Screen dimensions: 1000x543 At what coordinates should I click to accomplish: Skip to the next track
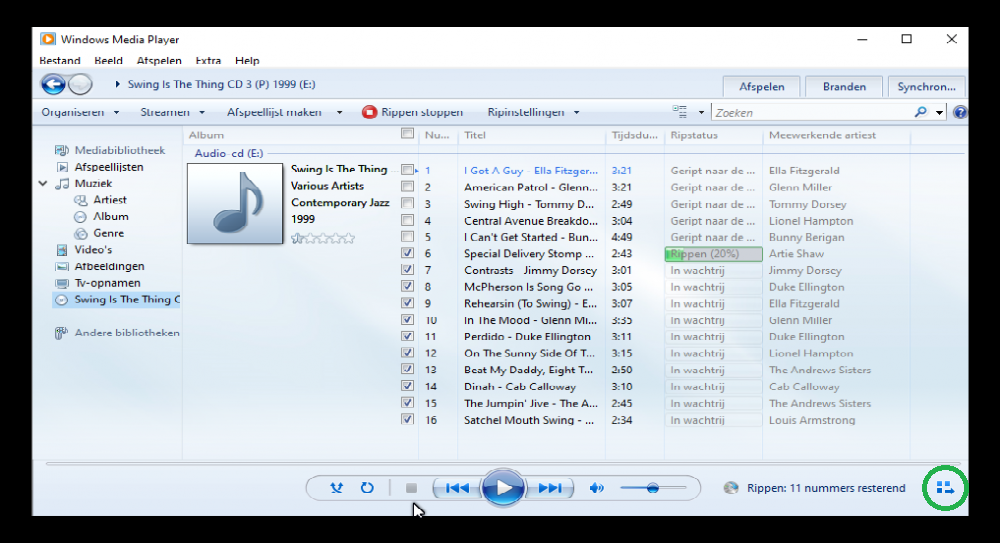point(550,488)
